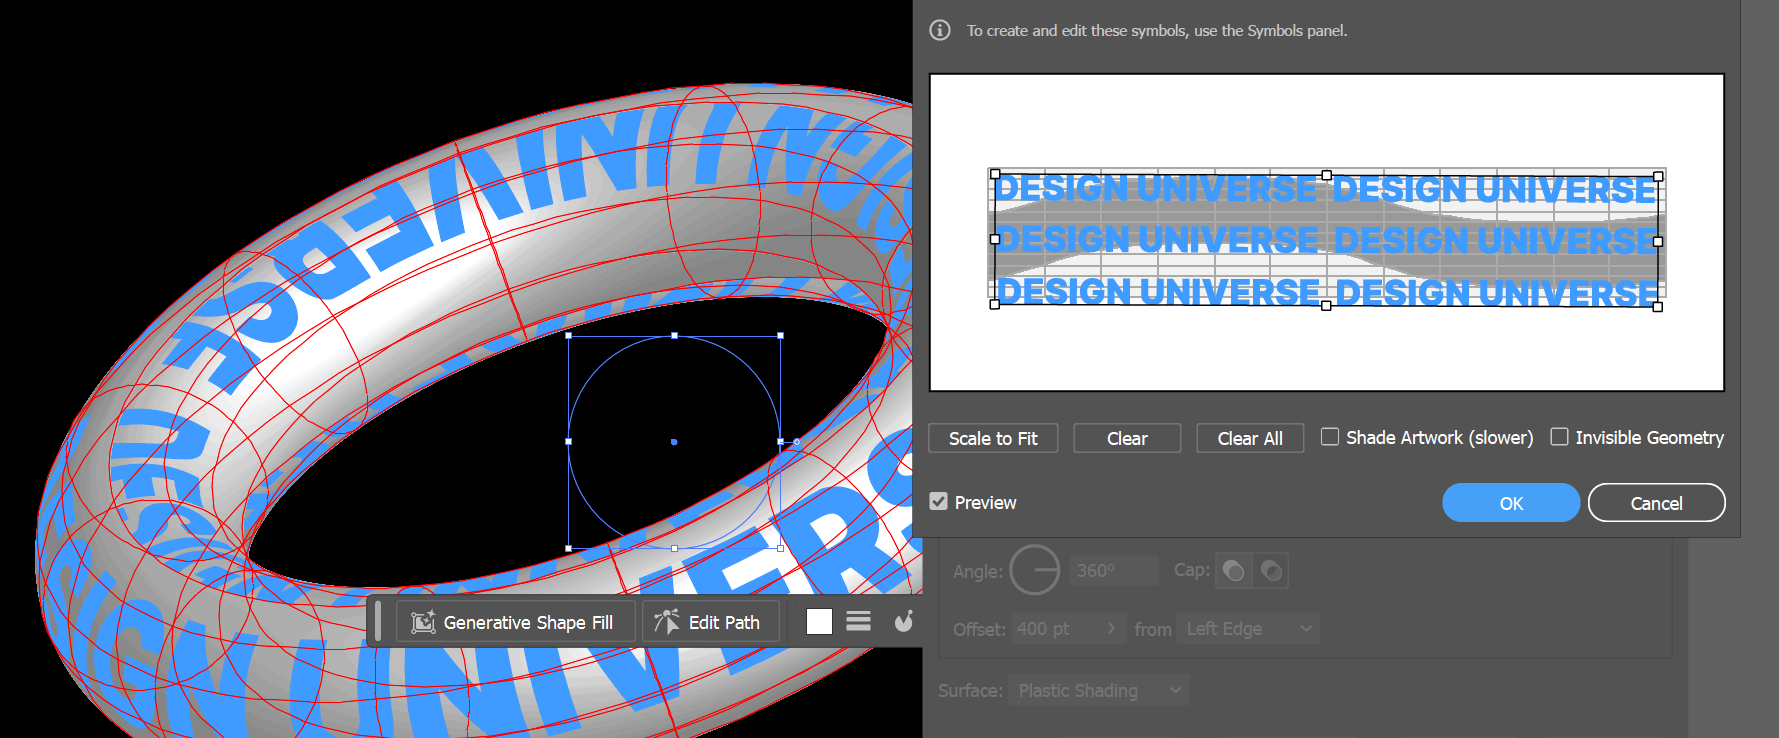1779x738 pixels.
Task: Select the second Cap icon button
Action: (x=1271, y=570)
